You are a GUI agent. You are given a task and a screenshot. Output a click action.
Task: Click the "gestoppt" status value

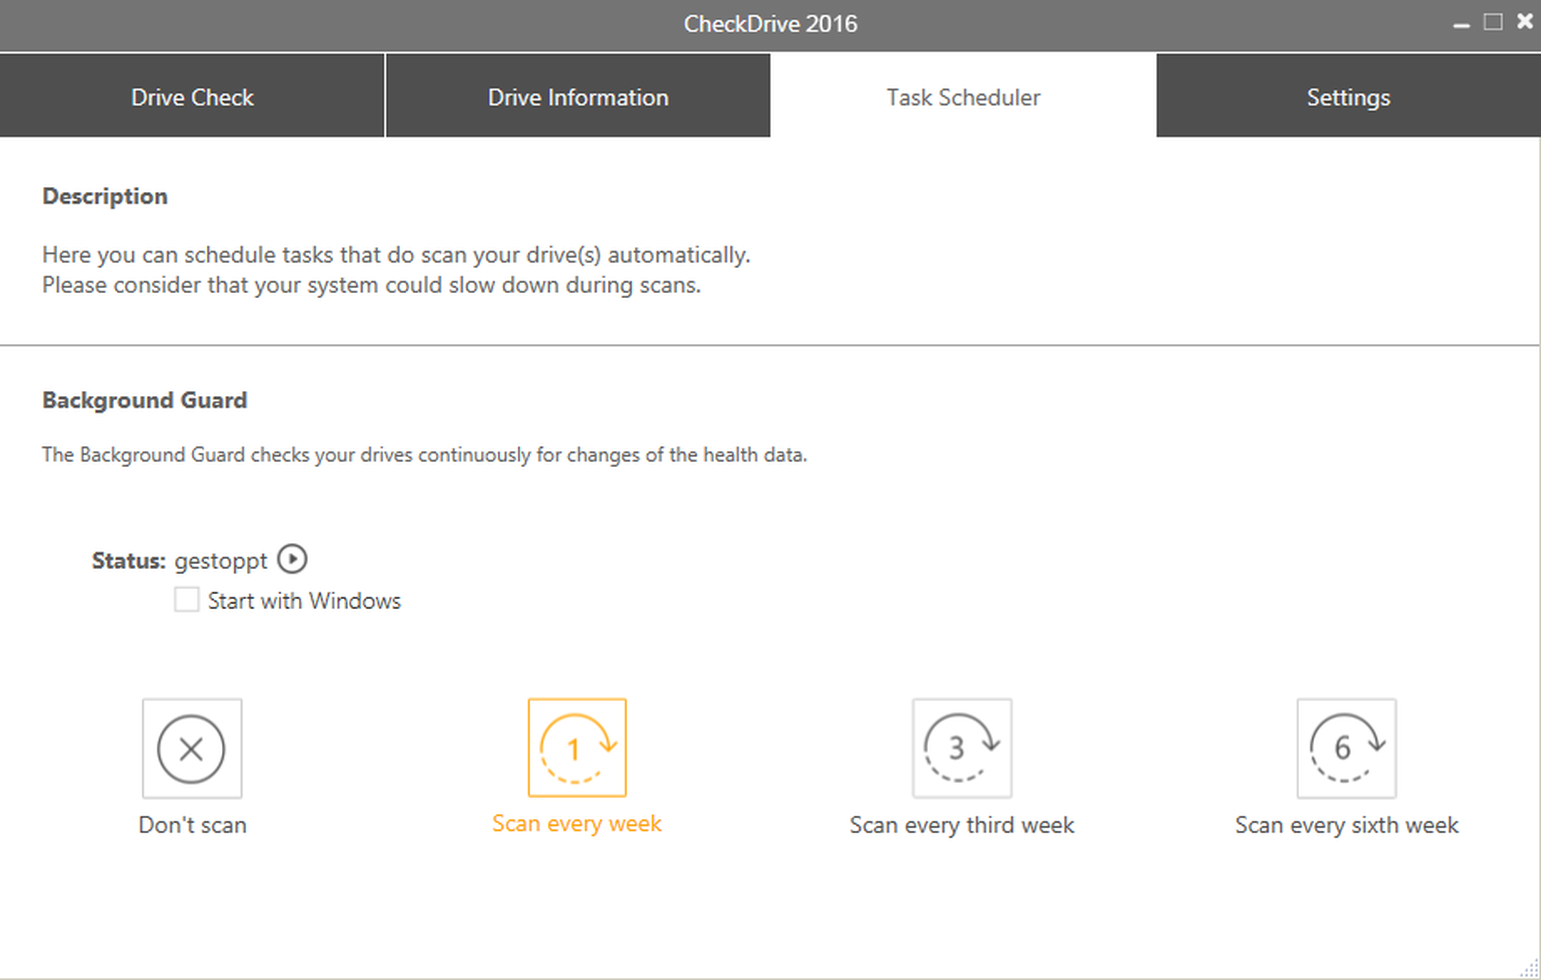(x=221, y=561)
